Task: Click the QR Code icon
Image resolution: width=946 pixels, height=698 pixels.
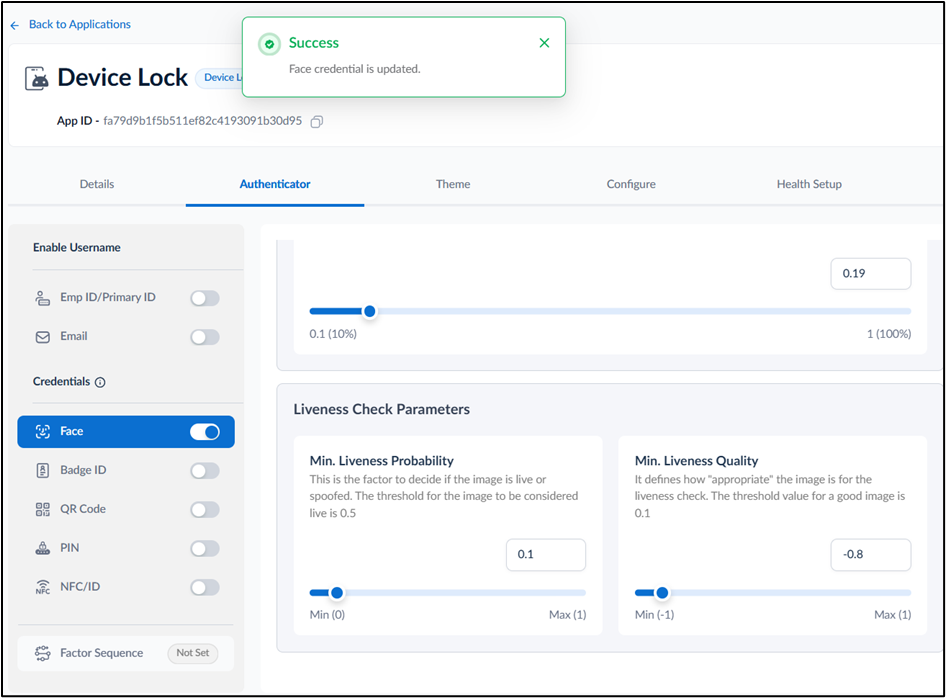Action: pyautogui.click(x=43, y=509)
